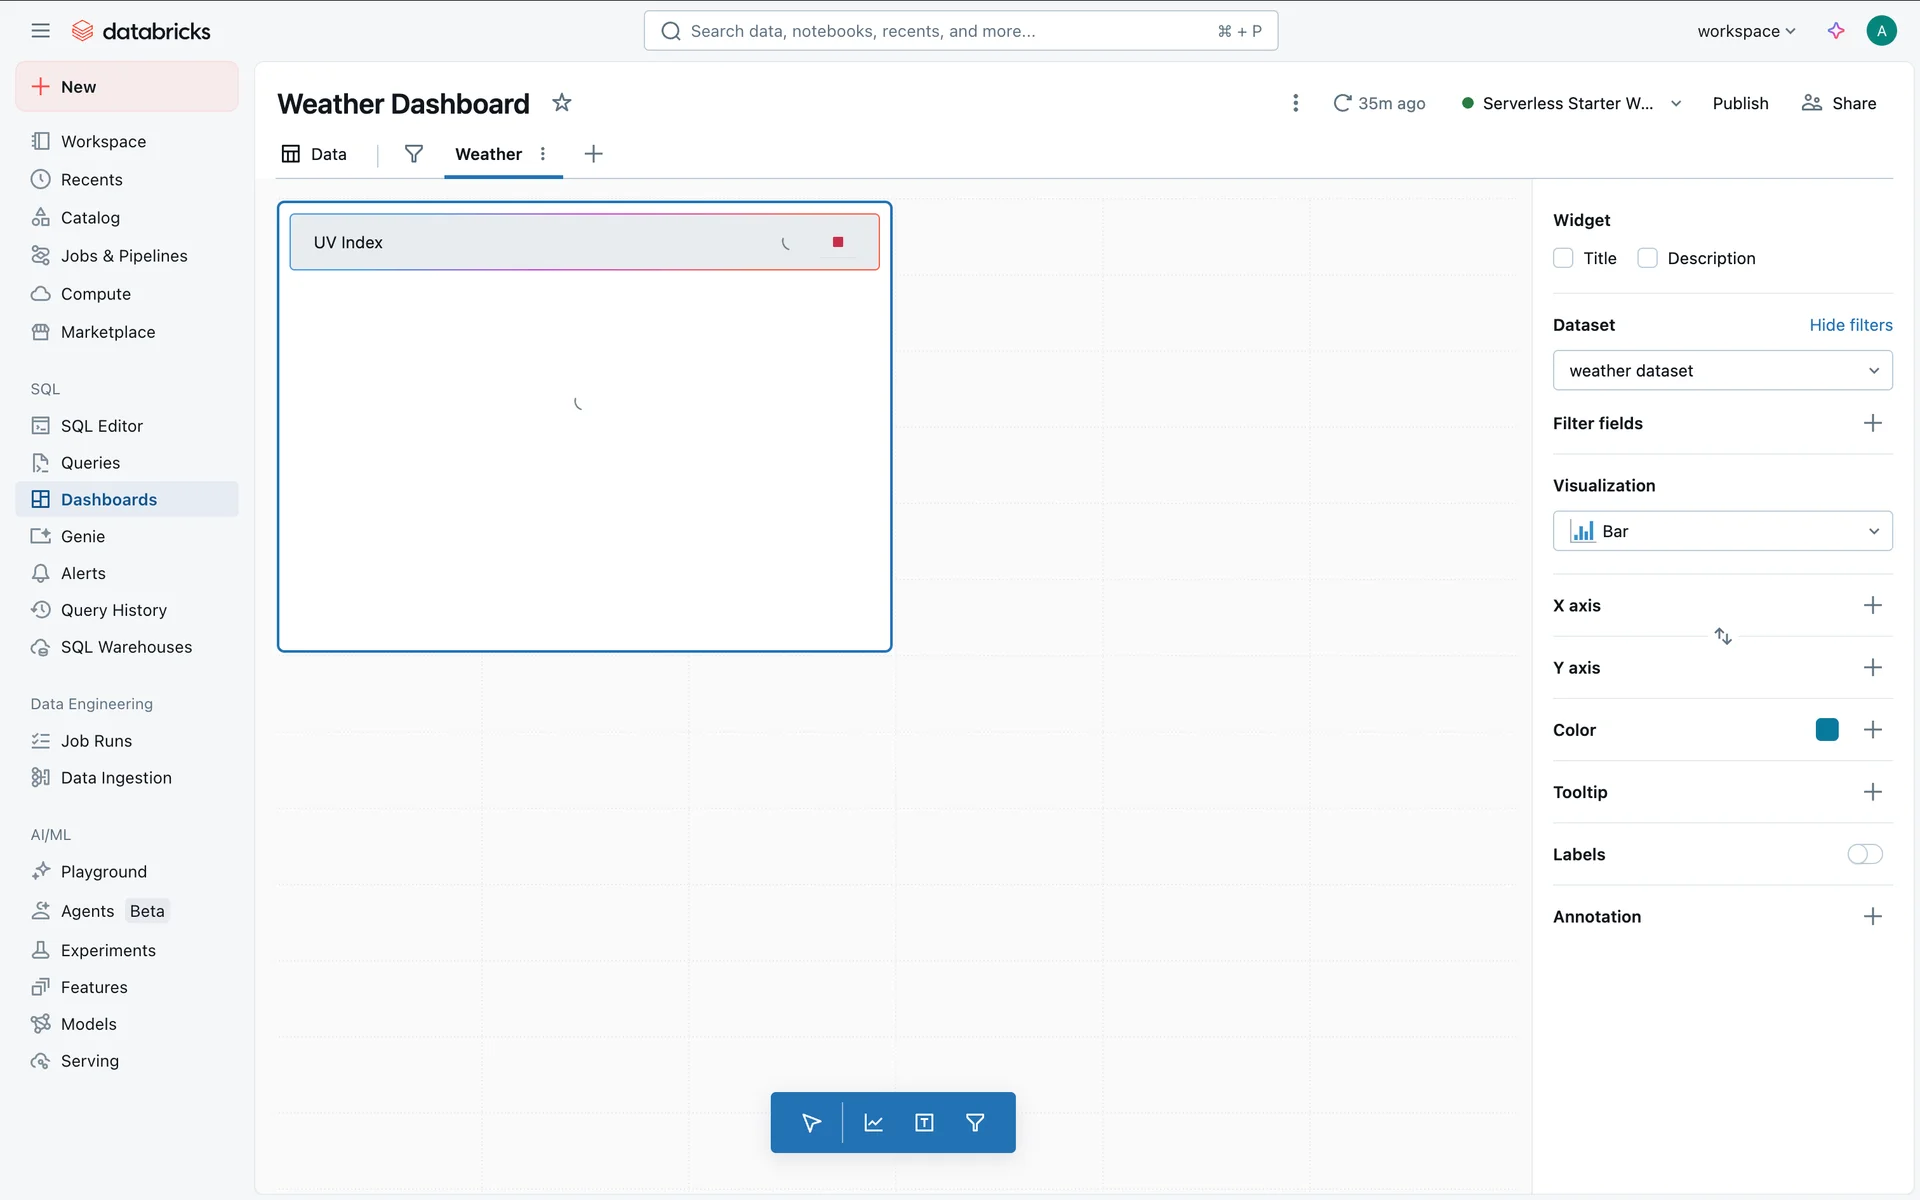Expand the Bar visualization type dropdown

tap(1722, 531)
